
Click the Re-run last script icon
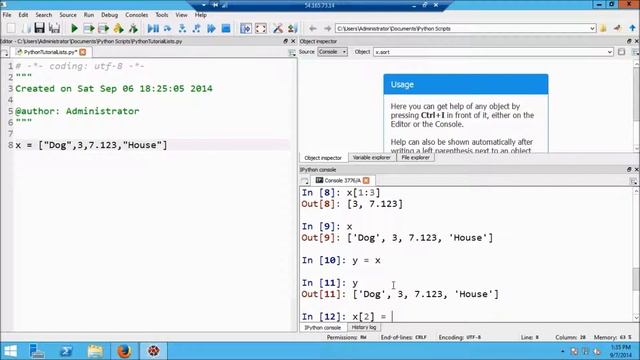[x=133, y=28]
